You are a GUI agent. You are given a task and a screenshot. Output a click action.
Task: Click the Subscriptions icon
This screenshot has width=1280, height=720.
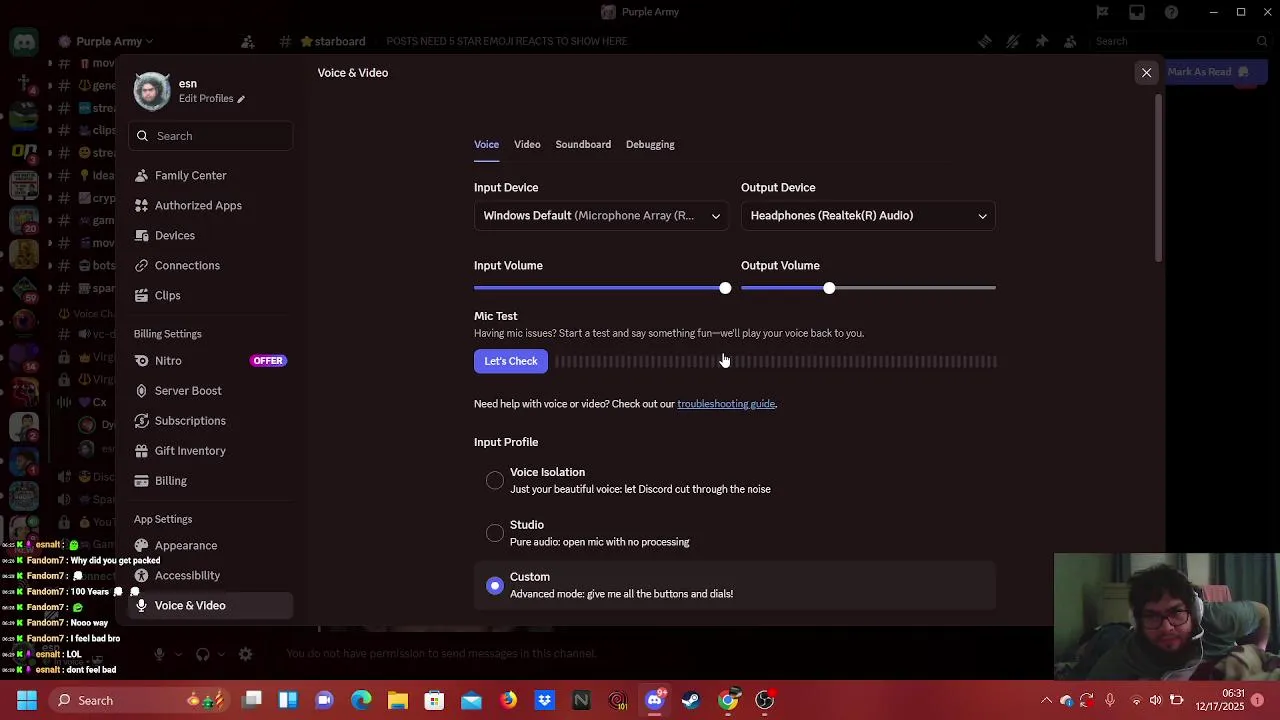click(141, 420)
